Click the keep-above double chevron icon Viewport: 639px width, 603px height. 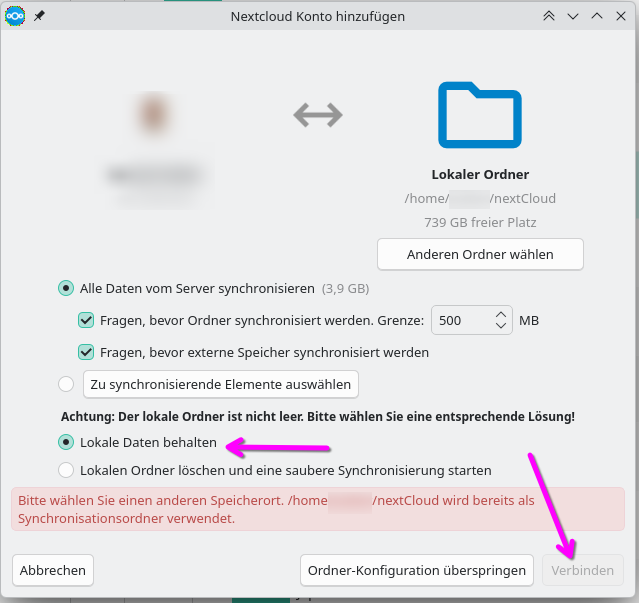click(549, 16)
